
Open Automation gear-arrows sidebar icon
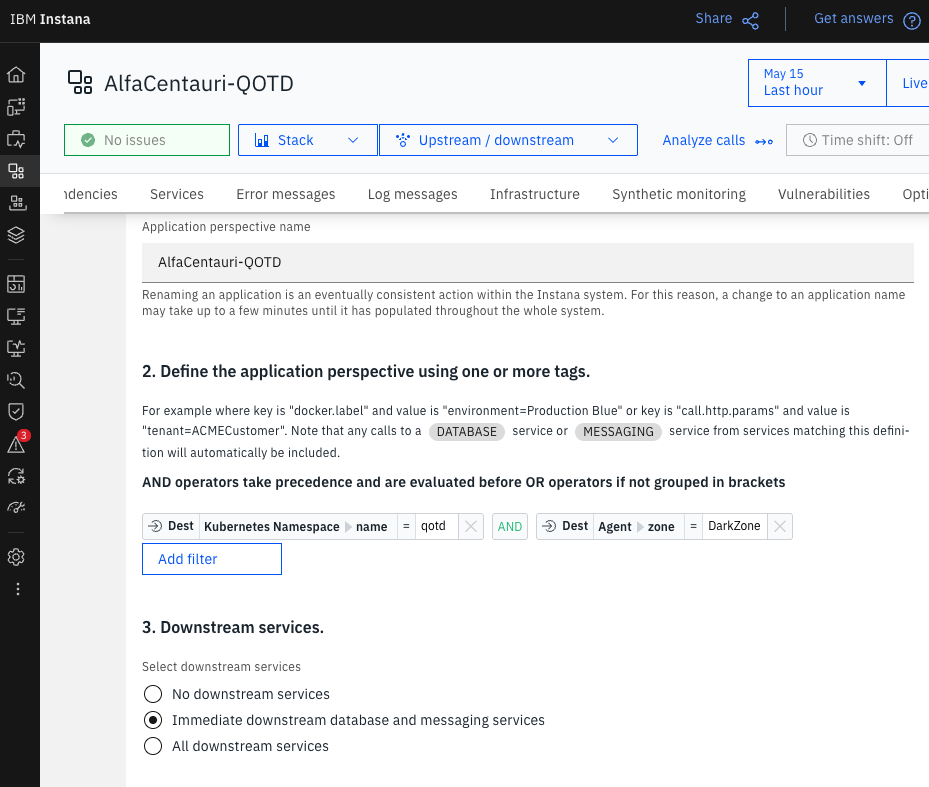click(16, 476)
